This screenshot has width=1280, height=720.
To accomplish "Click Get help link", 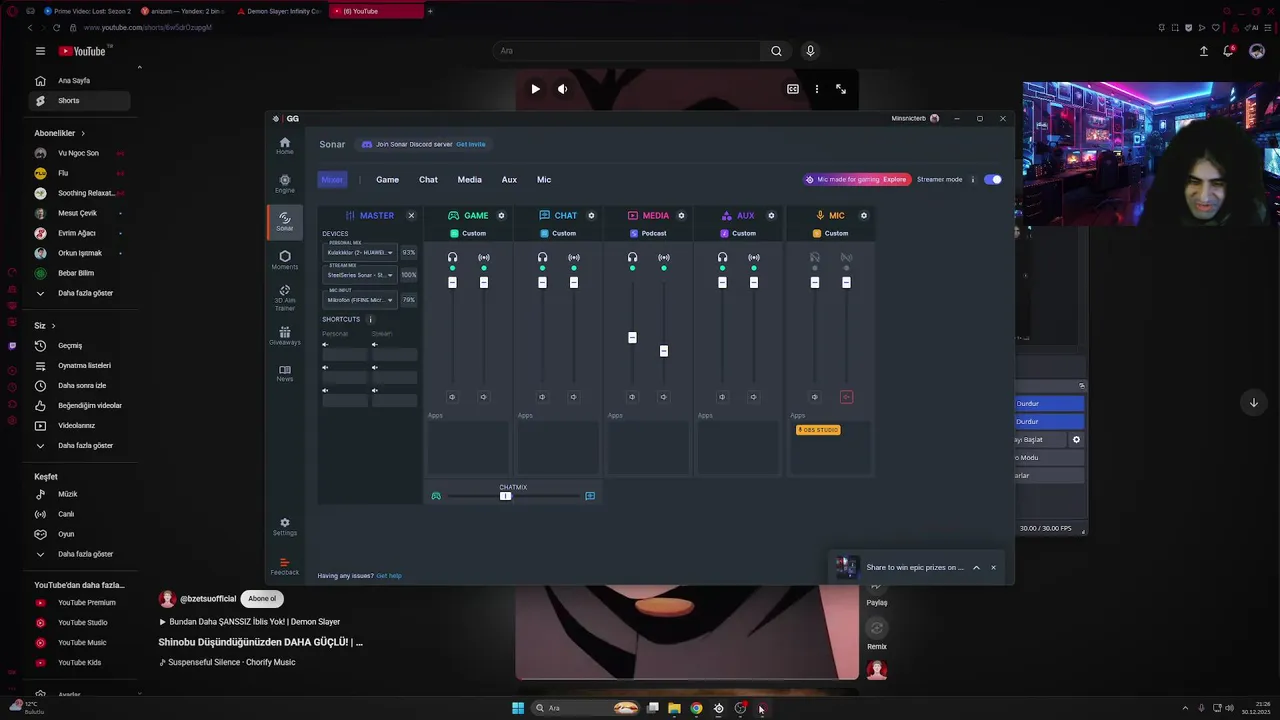I will [389, 576].
